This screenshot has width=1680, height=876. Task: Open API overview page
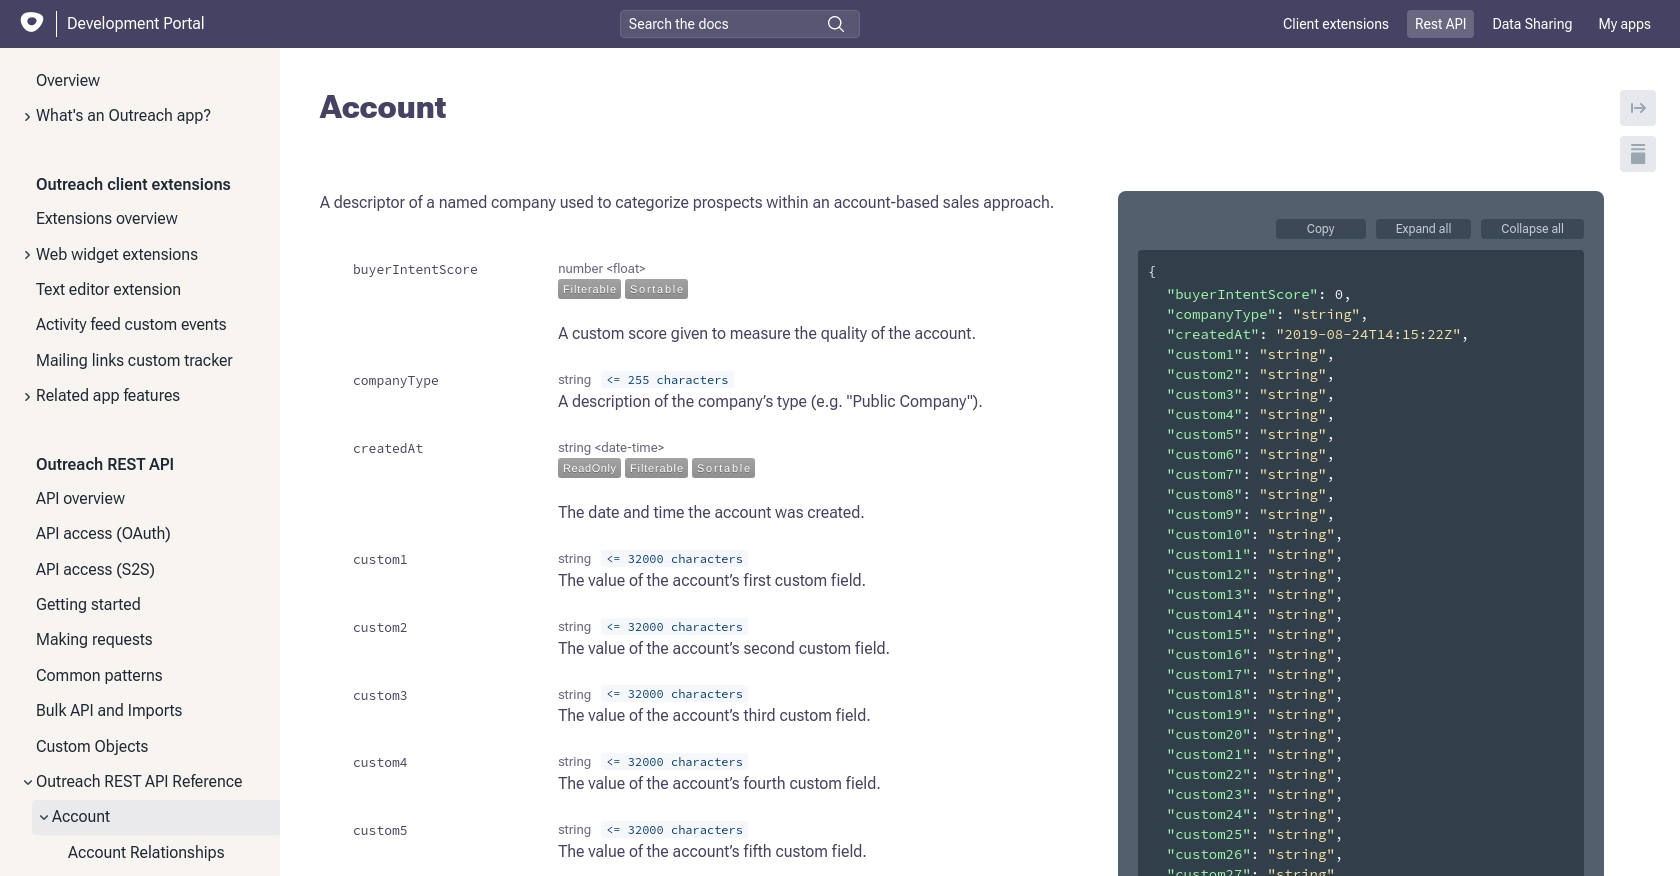click(80, 498)
